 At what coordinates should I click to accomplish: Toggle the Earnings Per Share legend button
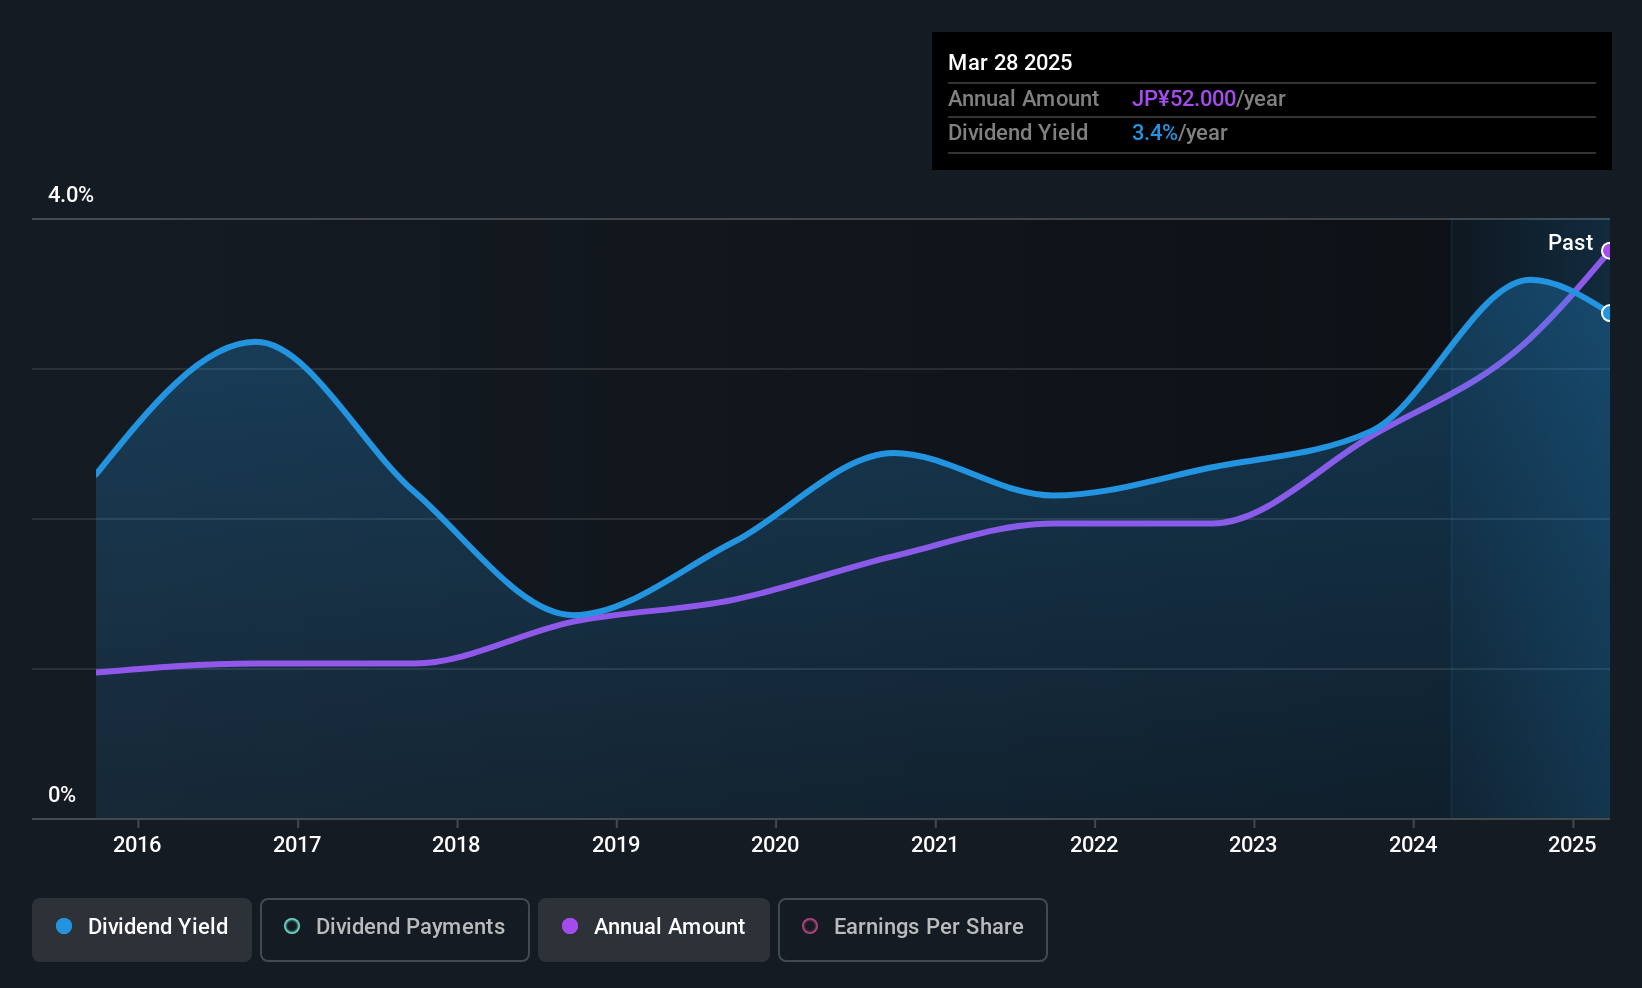coord(913,929)
